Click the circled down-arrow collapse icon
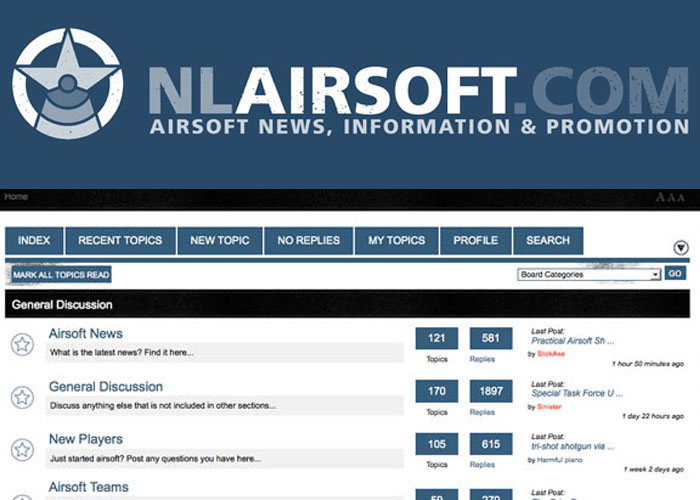 pyautogui.click(x=681, y=248)
